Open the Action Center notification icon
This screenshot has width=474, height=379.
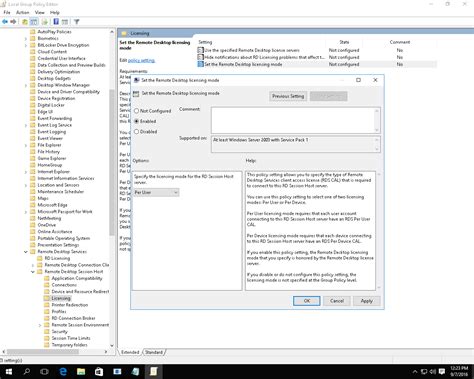click(442, 371)
